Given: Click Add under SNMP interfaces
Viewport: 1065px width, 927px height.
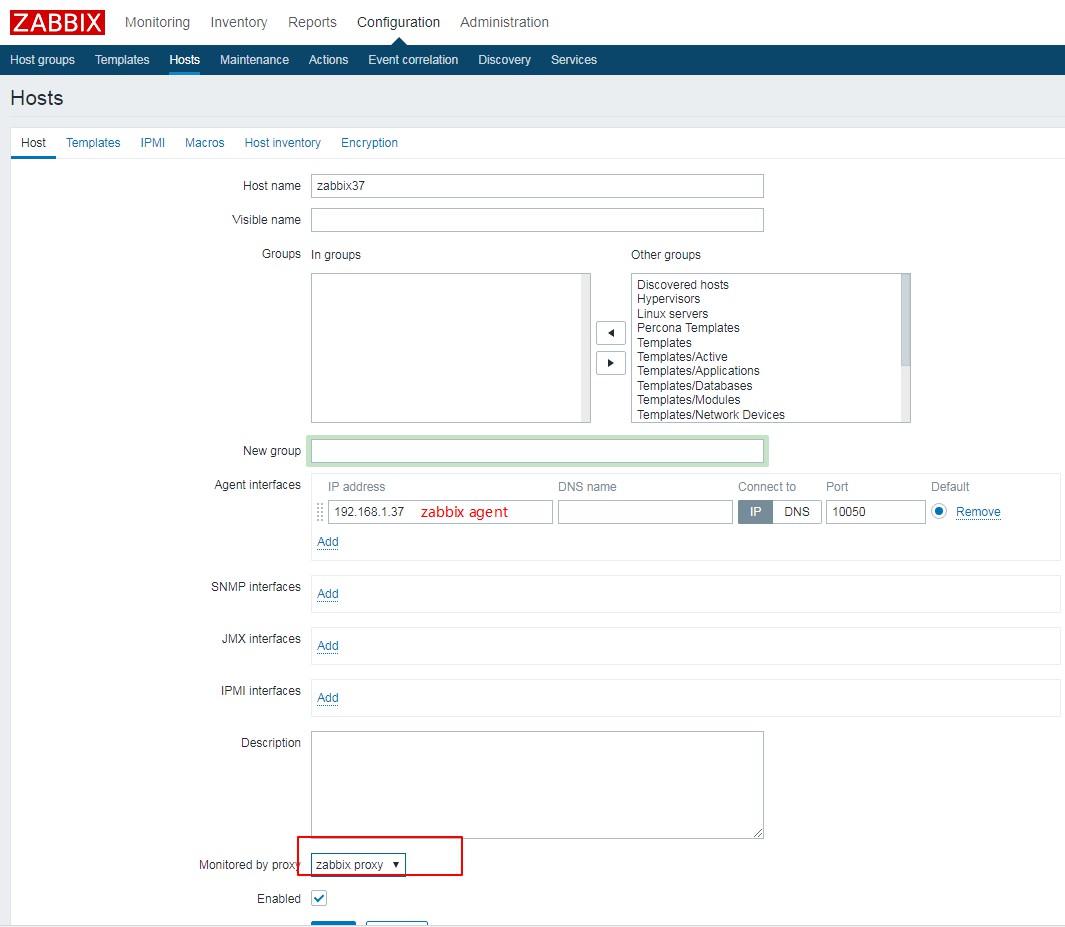Looking at the screenshot, I should pos(328,594).
